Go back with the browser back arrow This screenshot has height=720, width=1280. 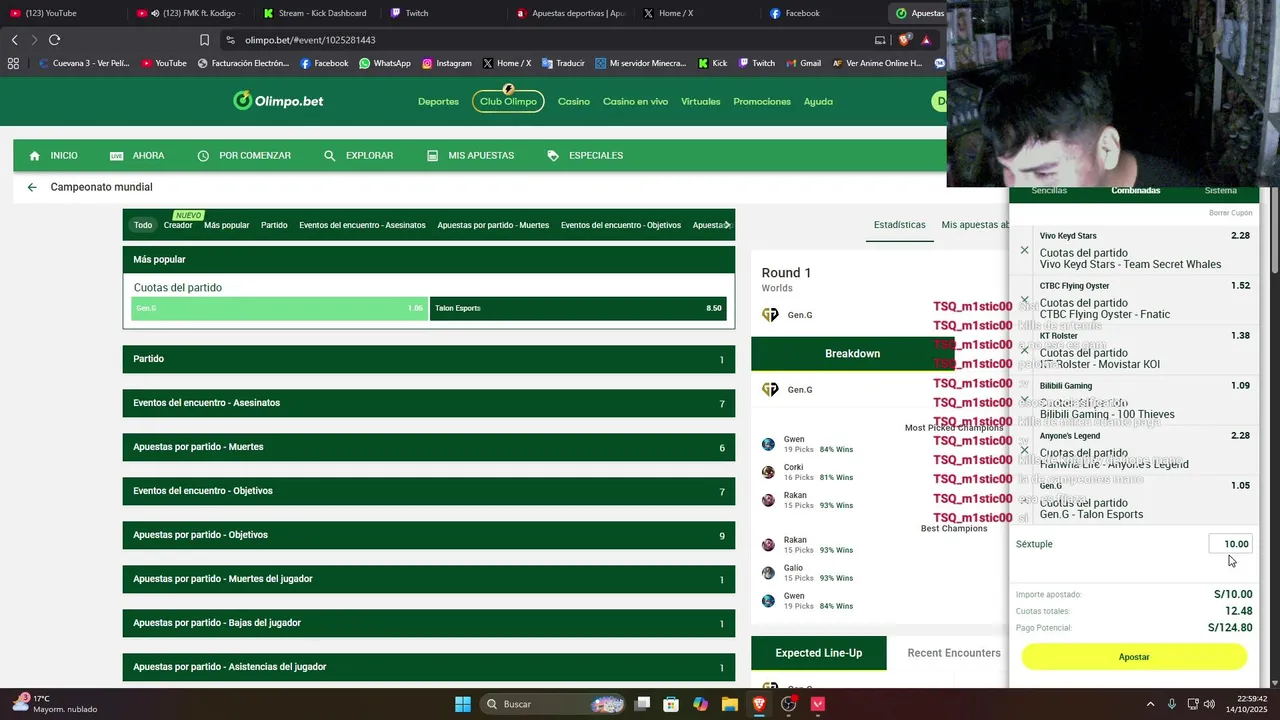click(14, 40)
